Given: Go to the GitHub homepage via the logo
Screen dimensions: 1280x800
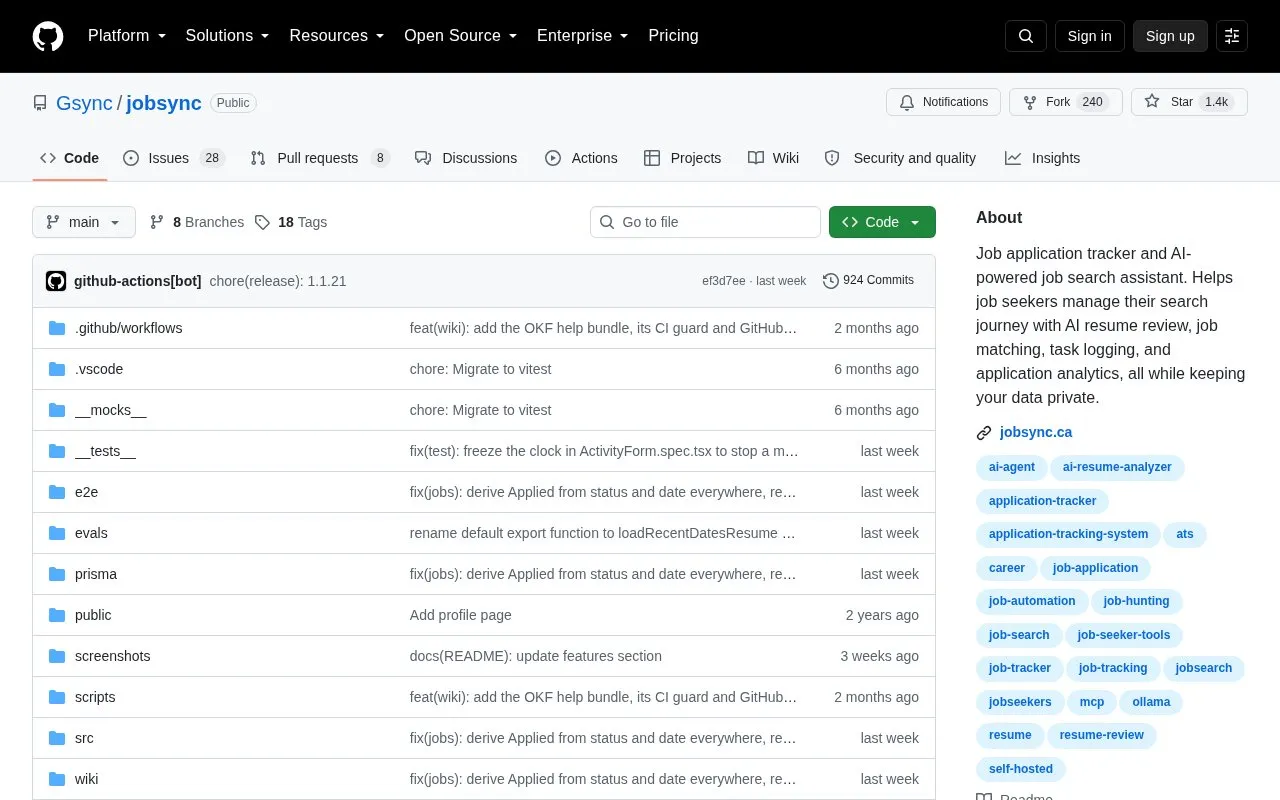Looking at the screenshot, I should pyautogui.click(x=48, y=36).
